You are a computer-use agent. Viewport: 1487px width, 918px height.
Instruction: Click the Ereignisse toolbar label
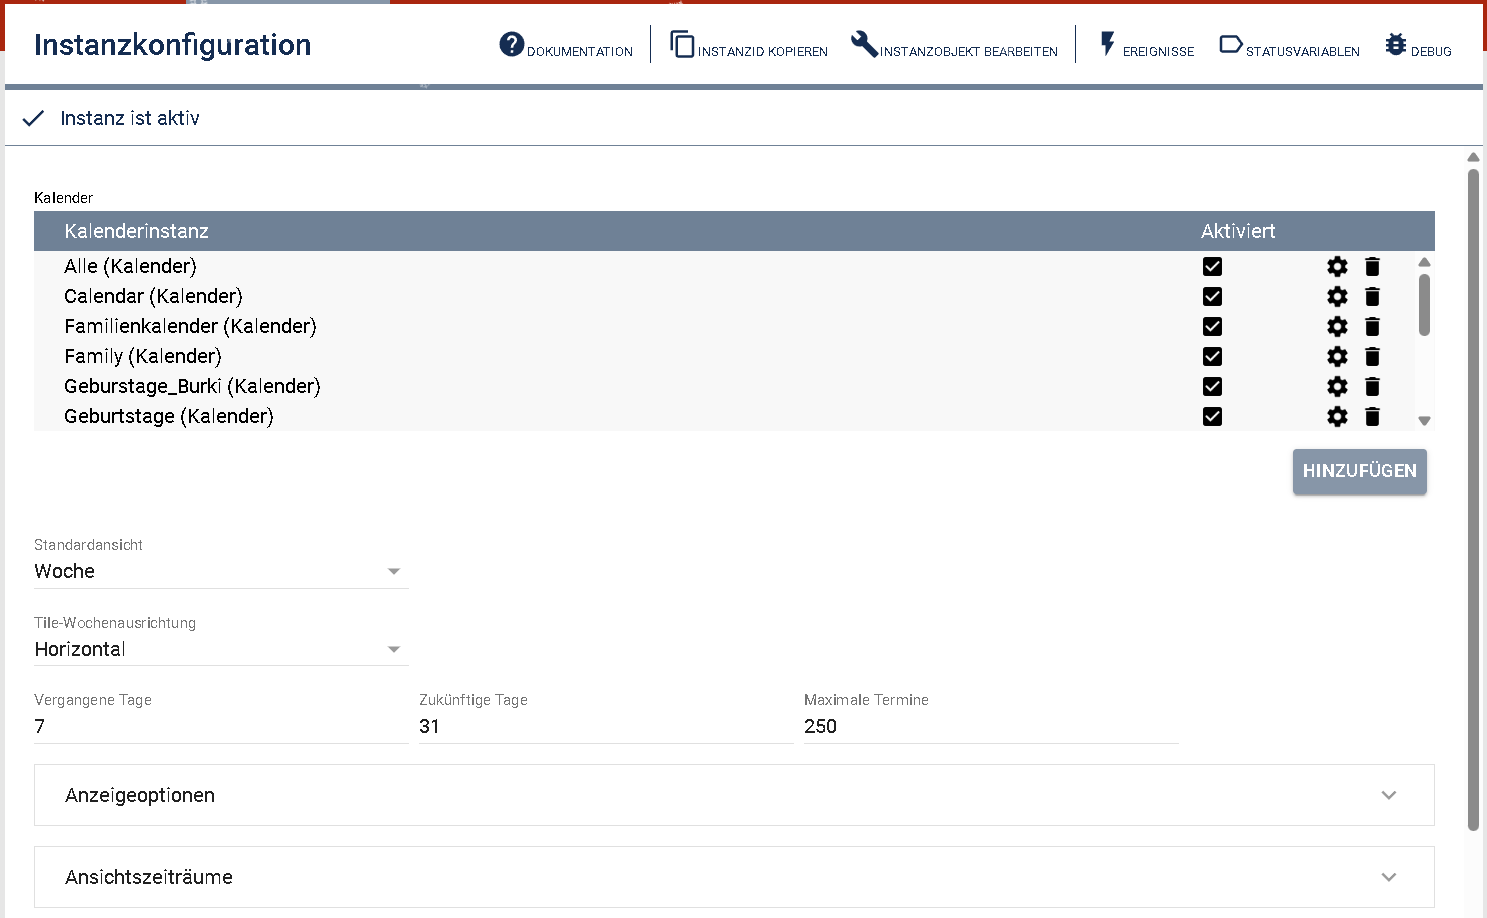tap(1158, 52)
